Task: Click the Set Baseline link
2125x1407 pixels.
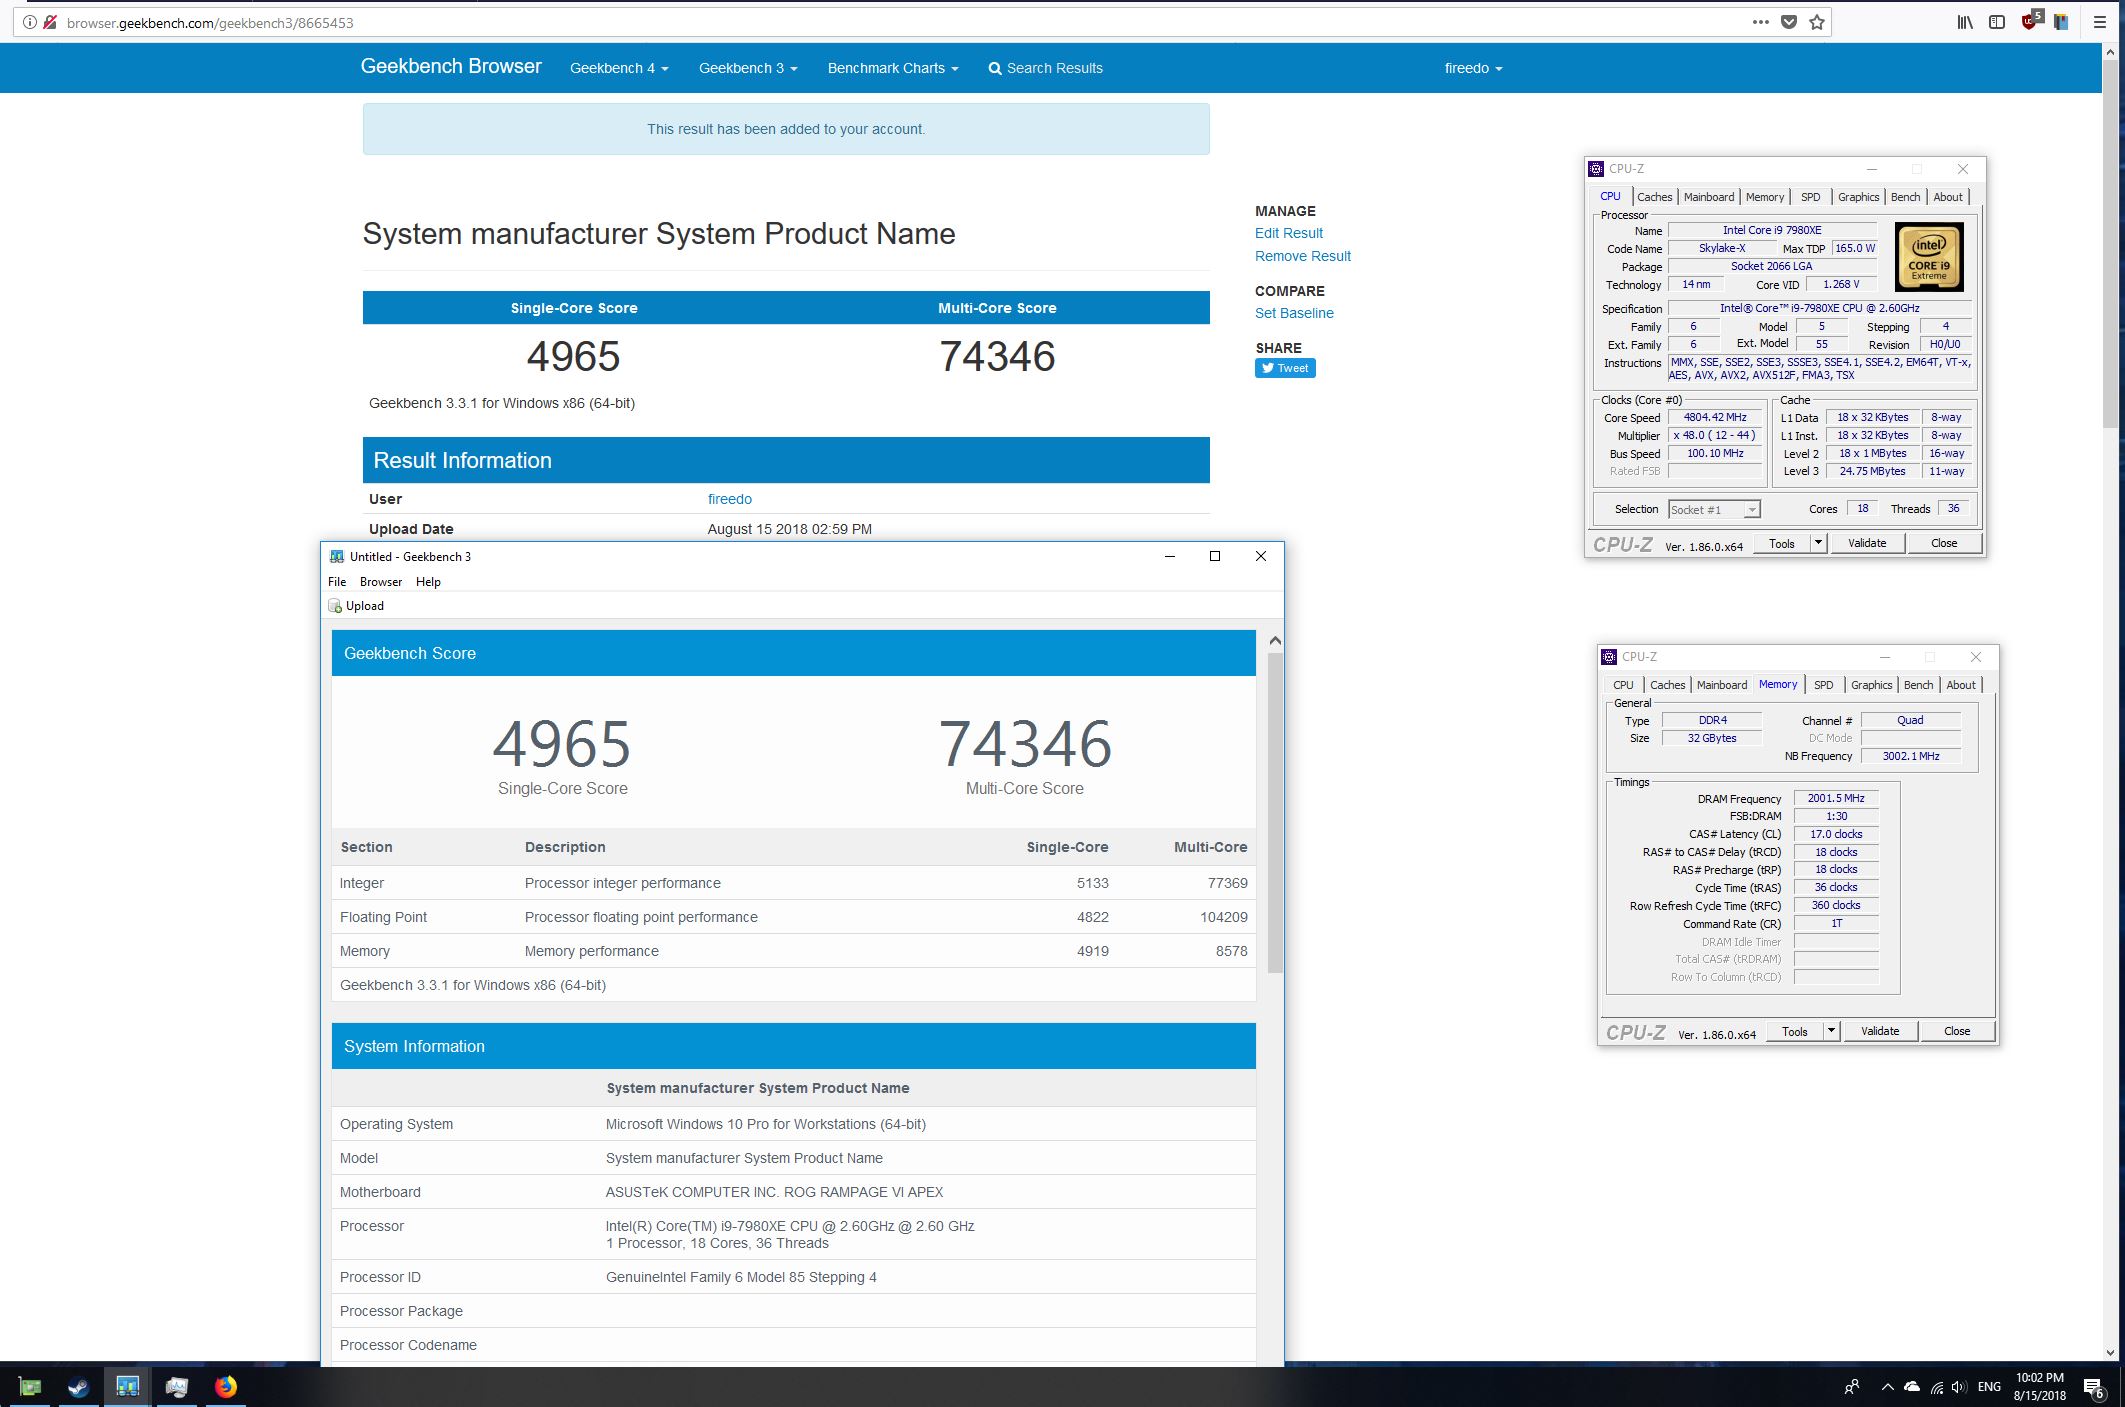Action: point(1294,313)
